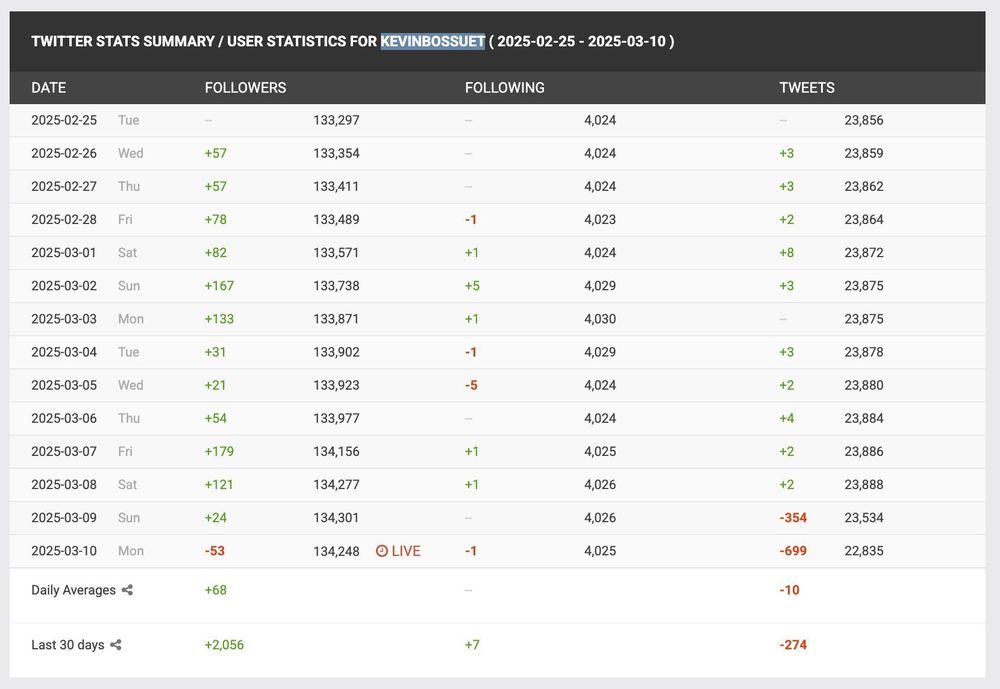1000x689 pixels.
Task: Click the +82 follower change
Action: [216, 253]
